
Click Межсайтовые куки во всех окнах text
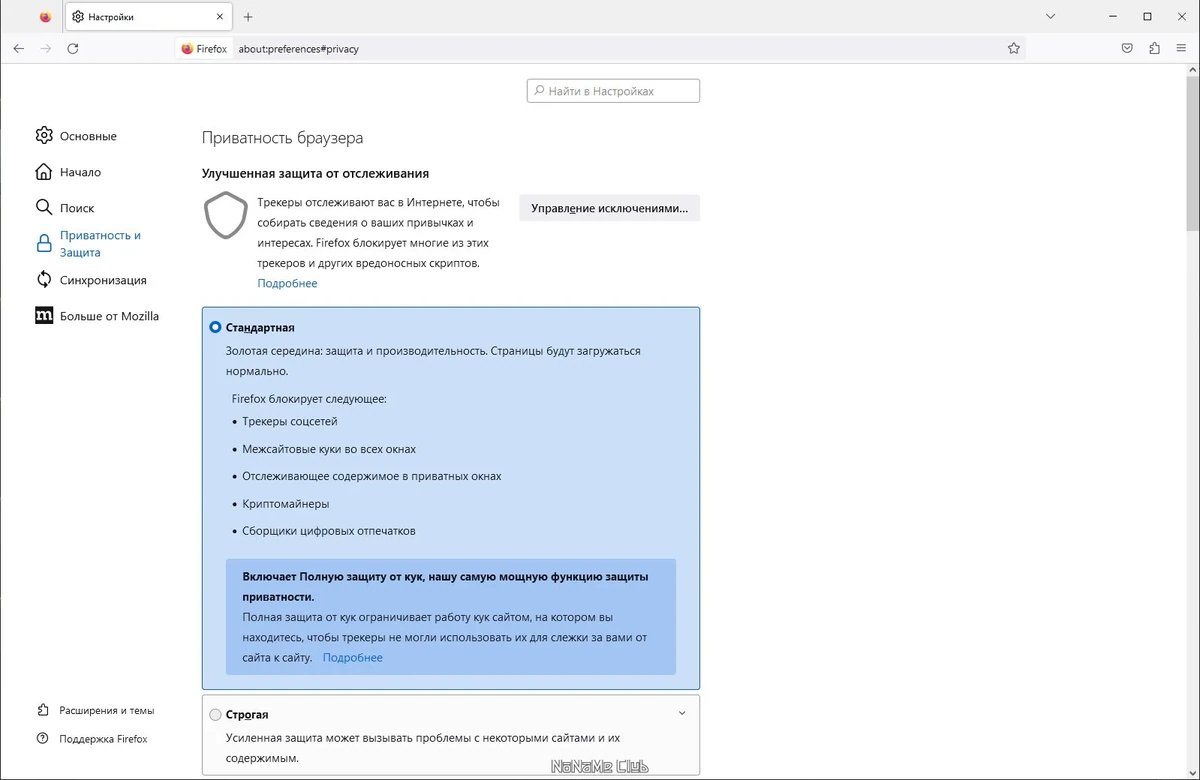pos(329,449)
